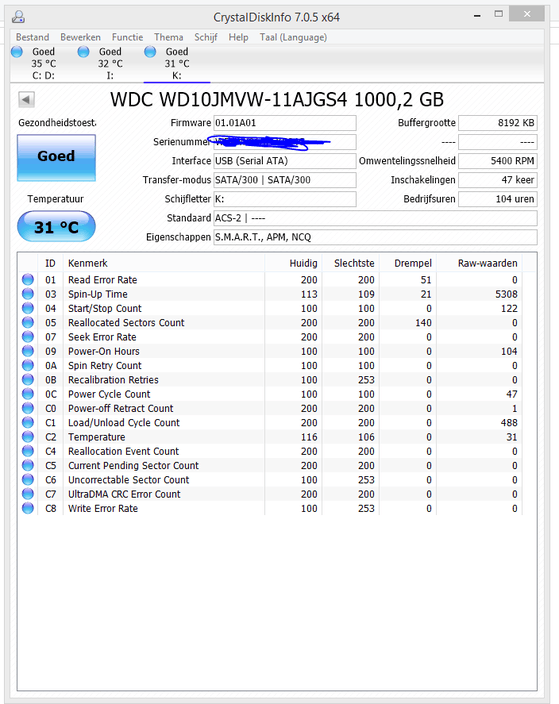
Task: Open the Bewerken menu
Action: click(80, 37)
